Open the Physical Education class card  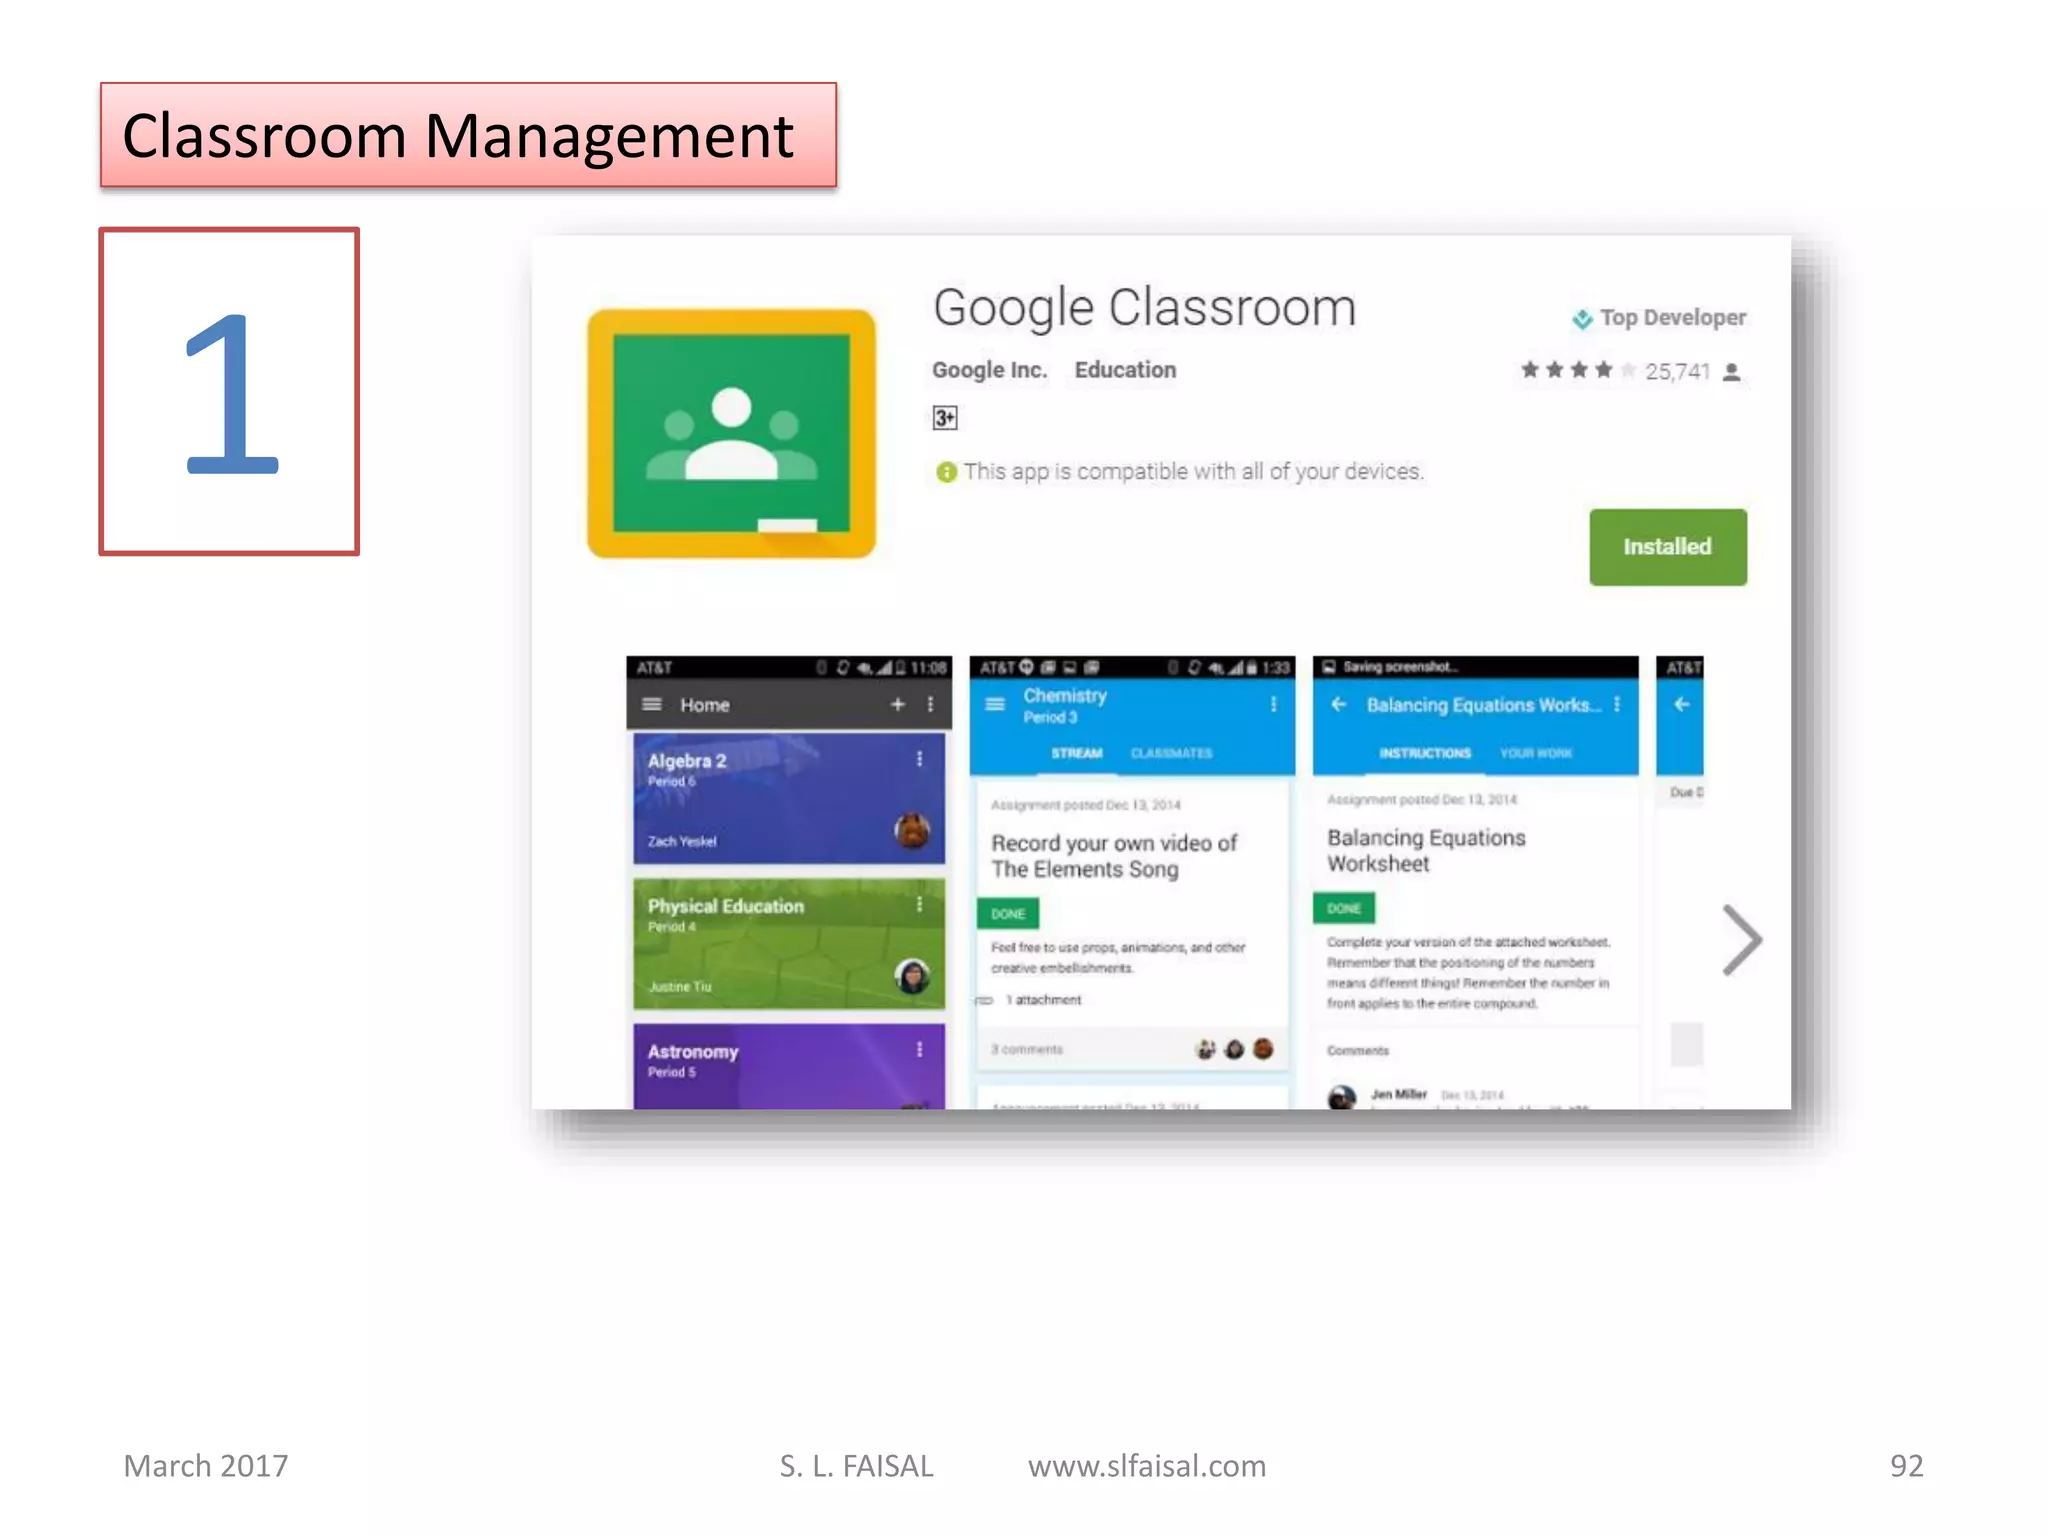point(788,943)
